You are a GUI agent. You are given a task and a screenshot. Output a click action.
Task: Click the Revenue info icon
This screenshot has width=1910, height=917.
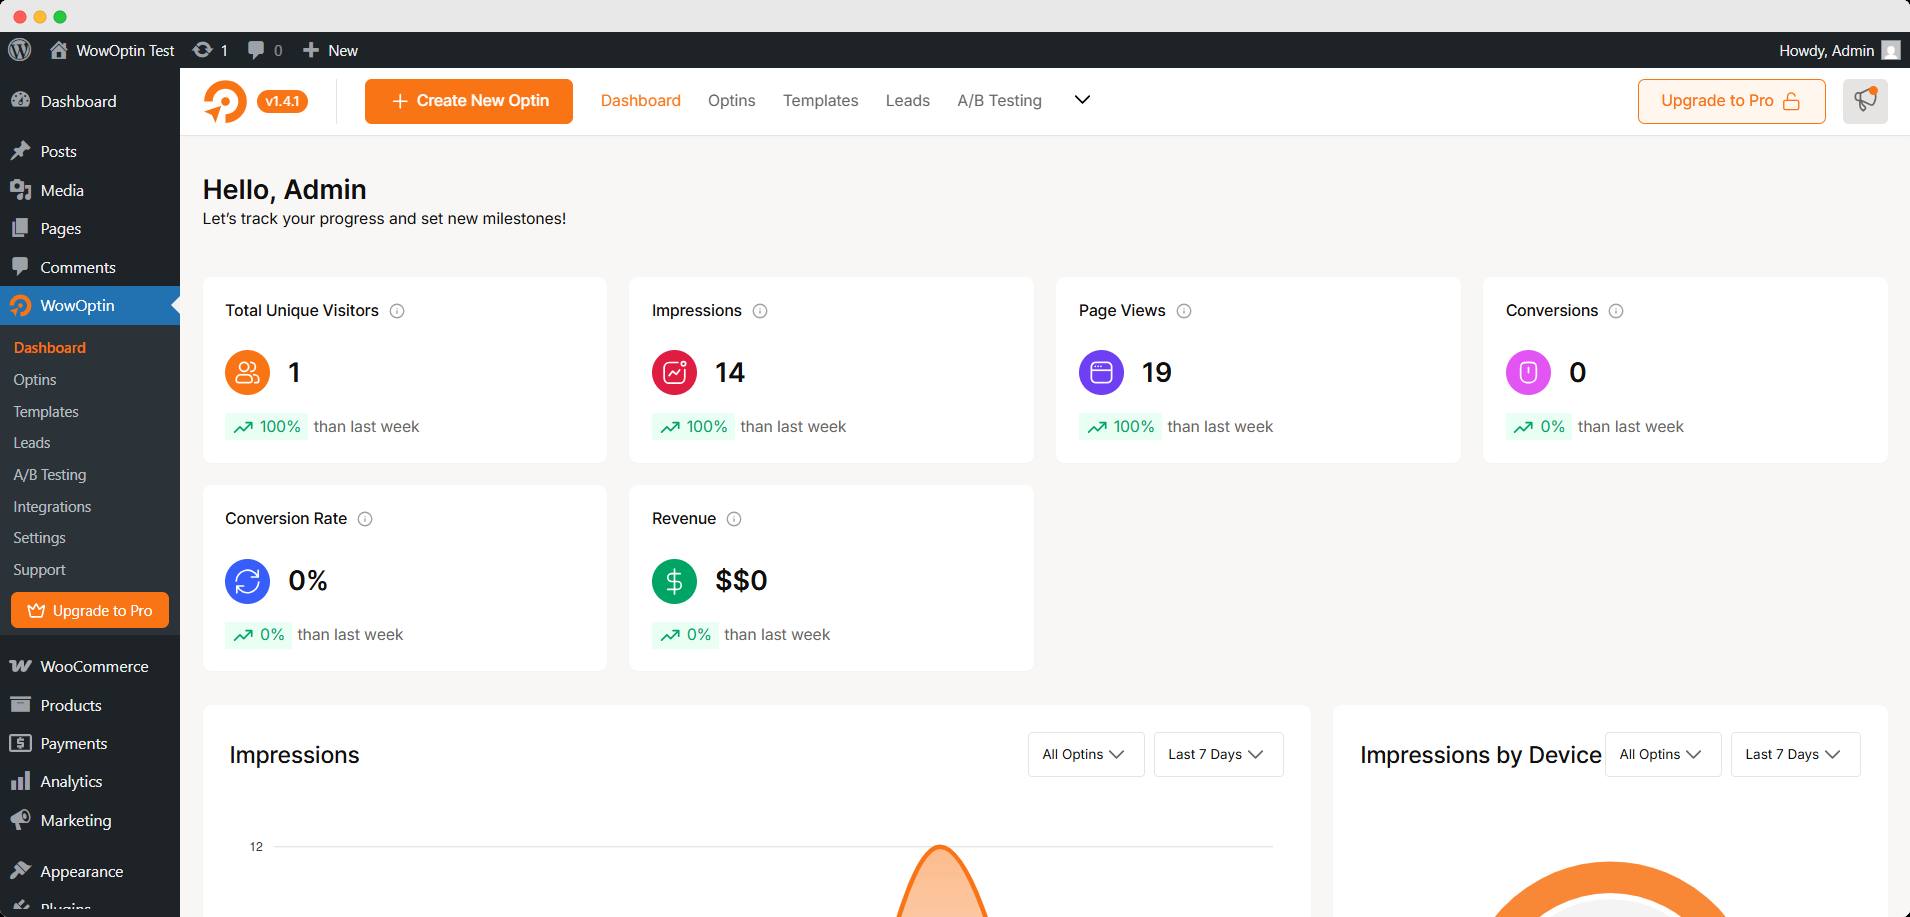coord(734,519)
